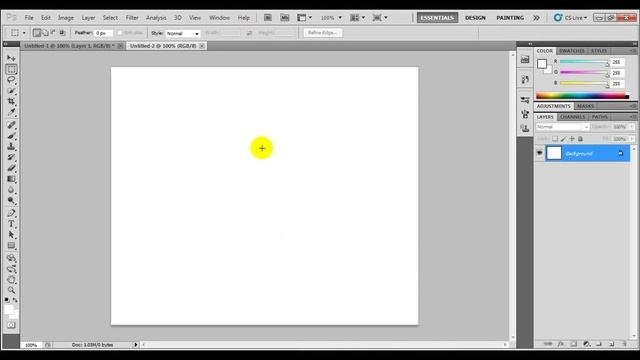Choose Intersect with selection mode
Screen dimensions: 640x360
(62, 33)
